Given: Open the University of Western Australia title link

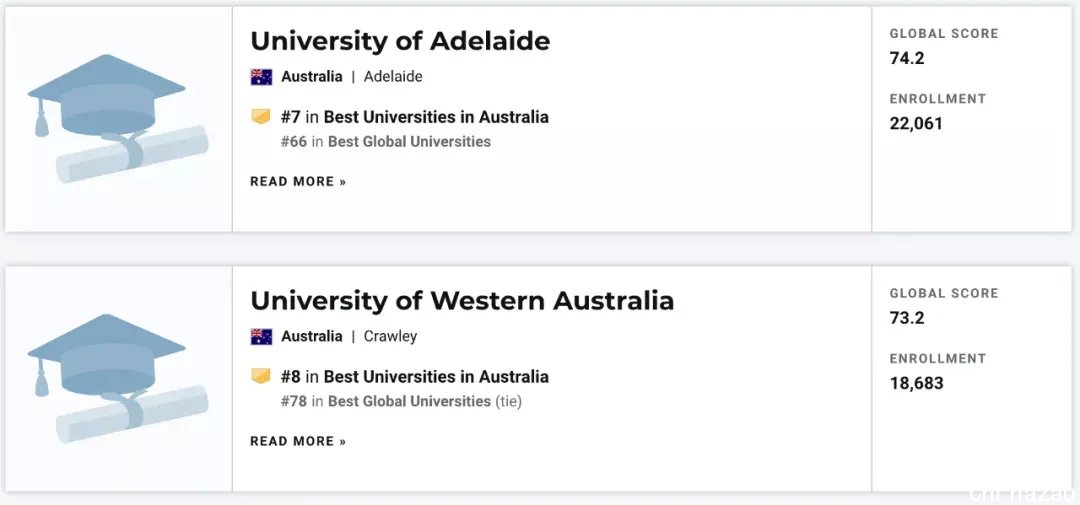Looking at the screenshot, I should click(462, 301).
